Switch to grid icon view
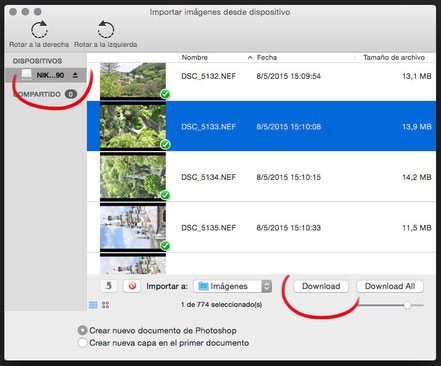This screenshot has height=366, width=441. coord(105,305)
